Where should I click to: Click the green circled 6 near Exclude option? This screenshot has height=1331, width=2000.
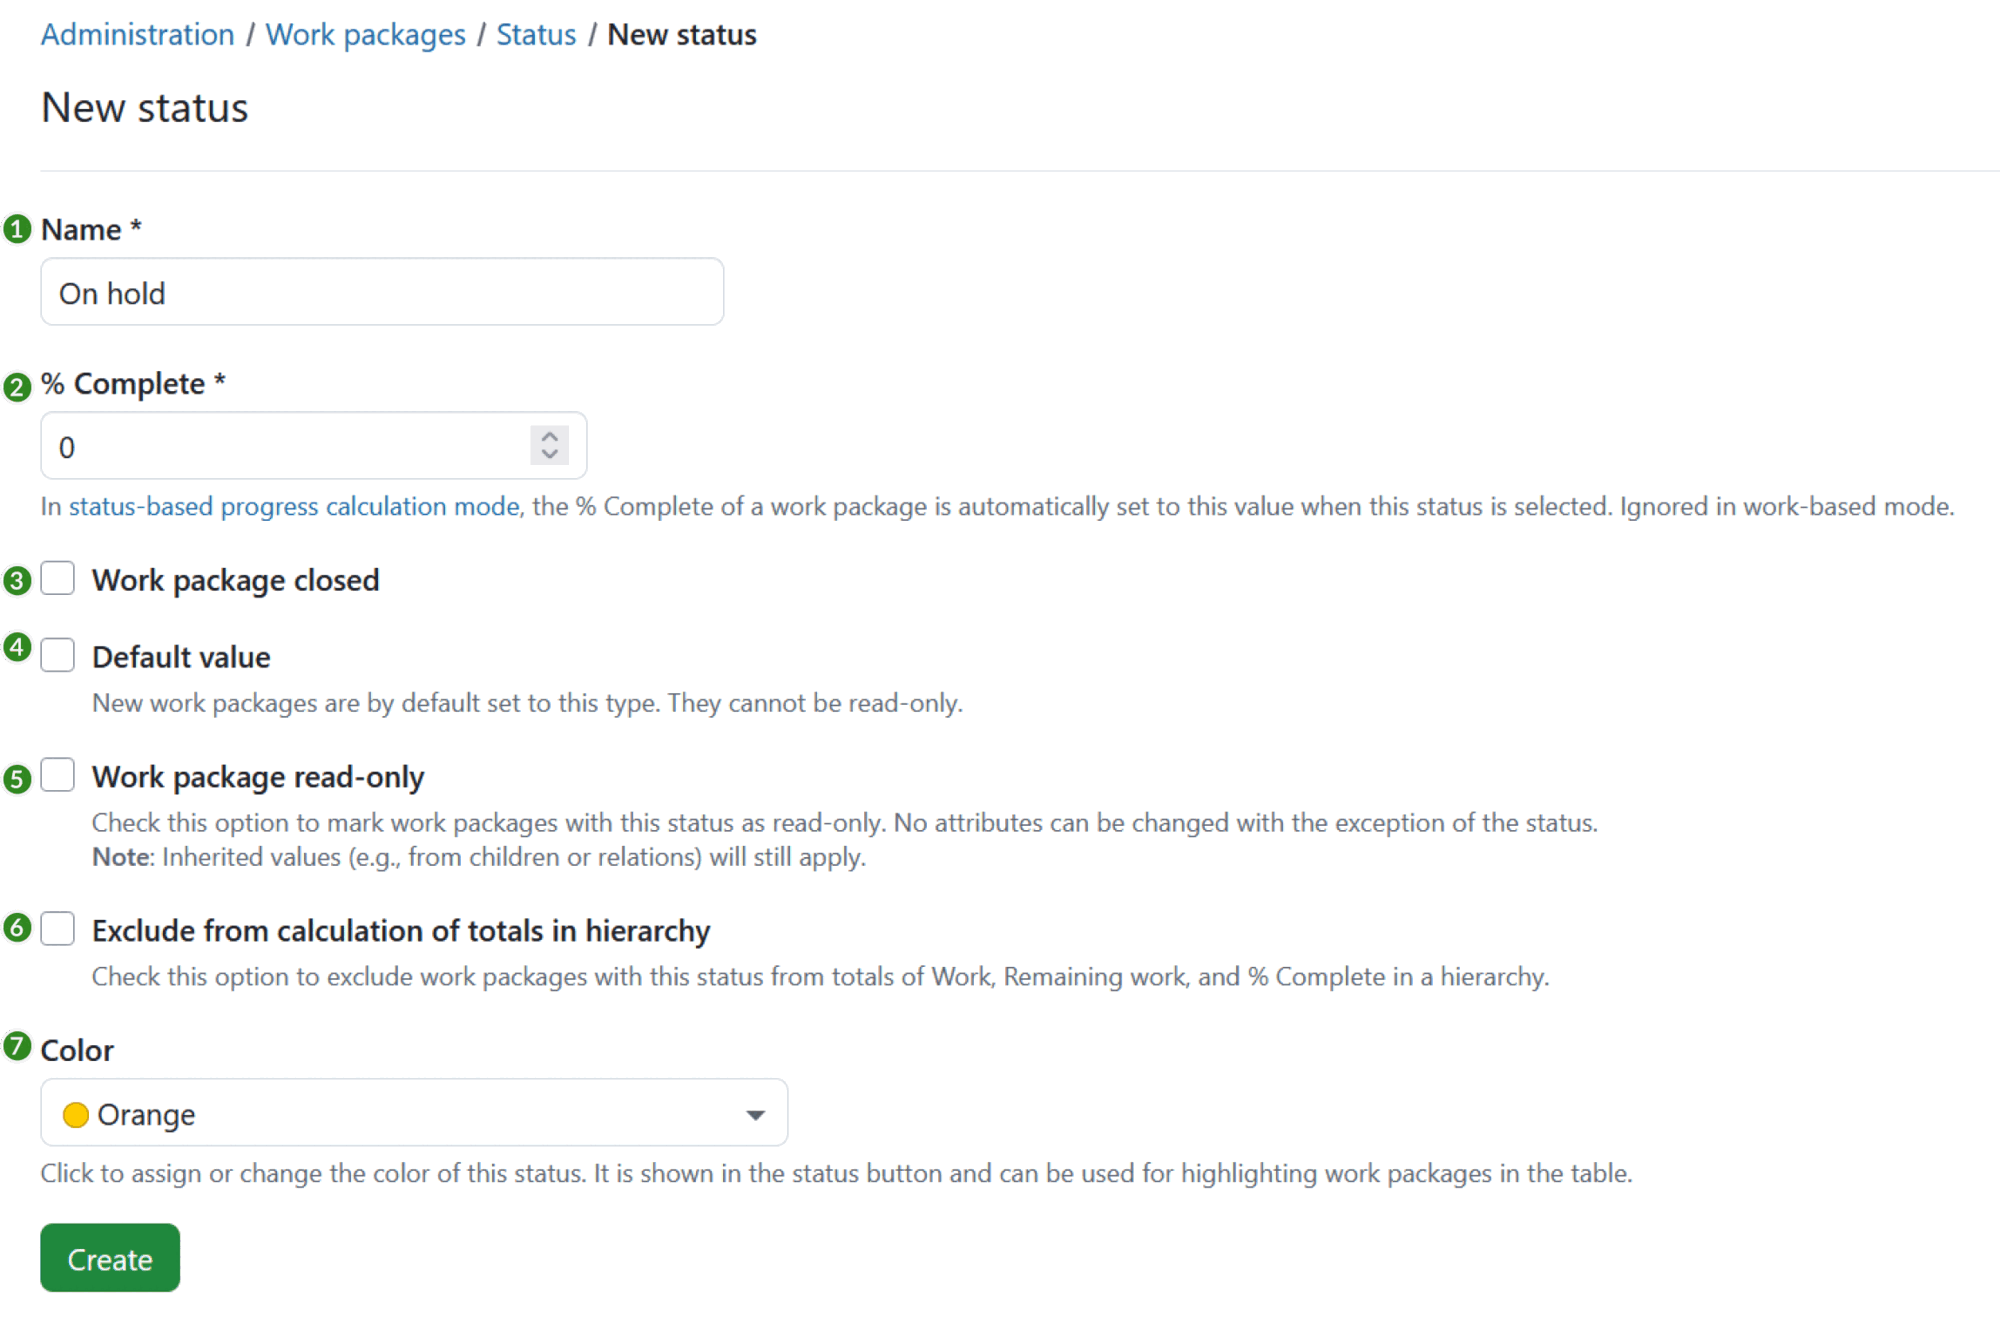17,927
